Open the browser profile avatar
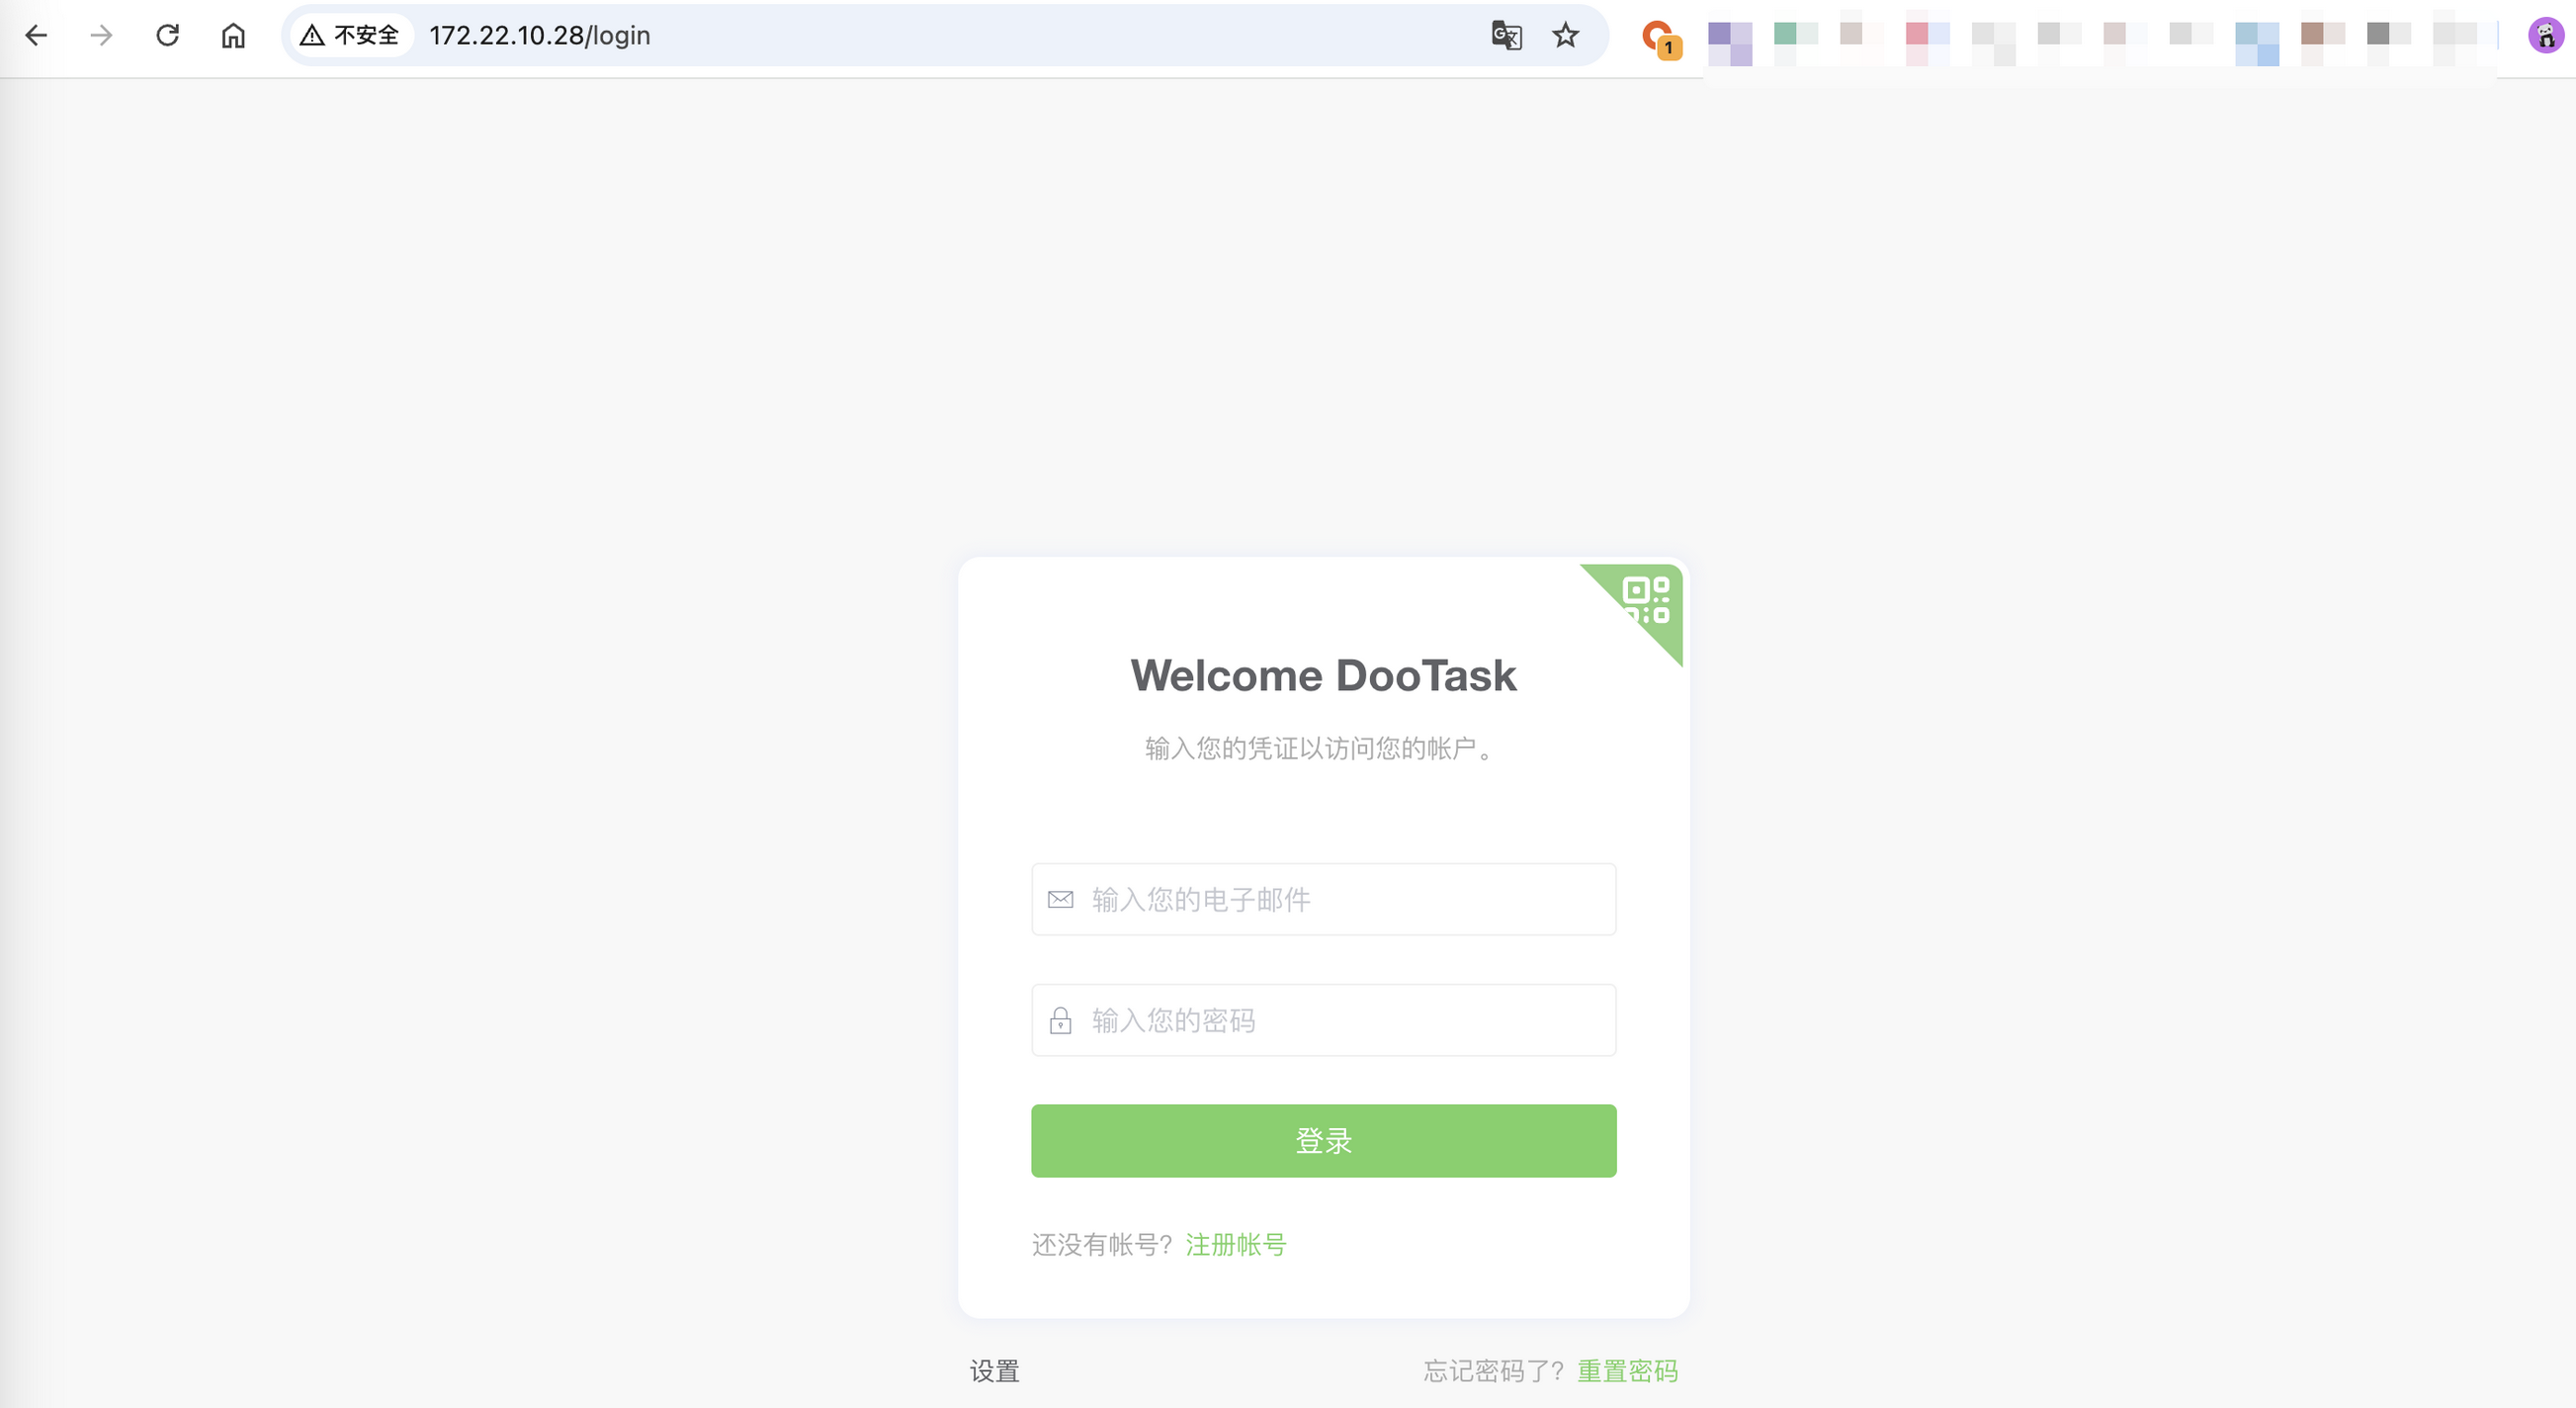This screenshot has width=2576, height=1408. (2544, 36)
